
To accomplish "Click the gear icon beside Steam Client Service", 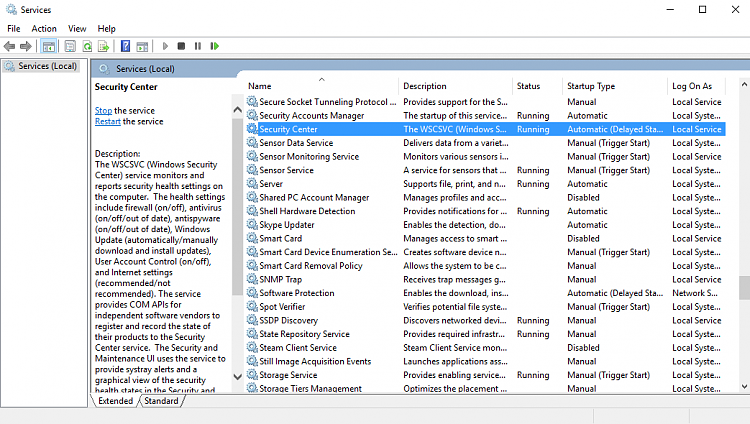I will [x=252, y=347].
